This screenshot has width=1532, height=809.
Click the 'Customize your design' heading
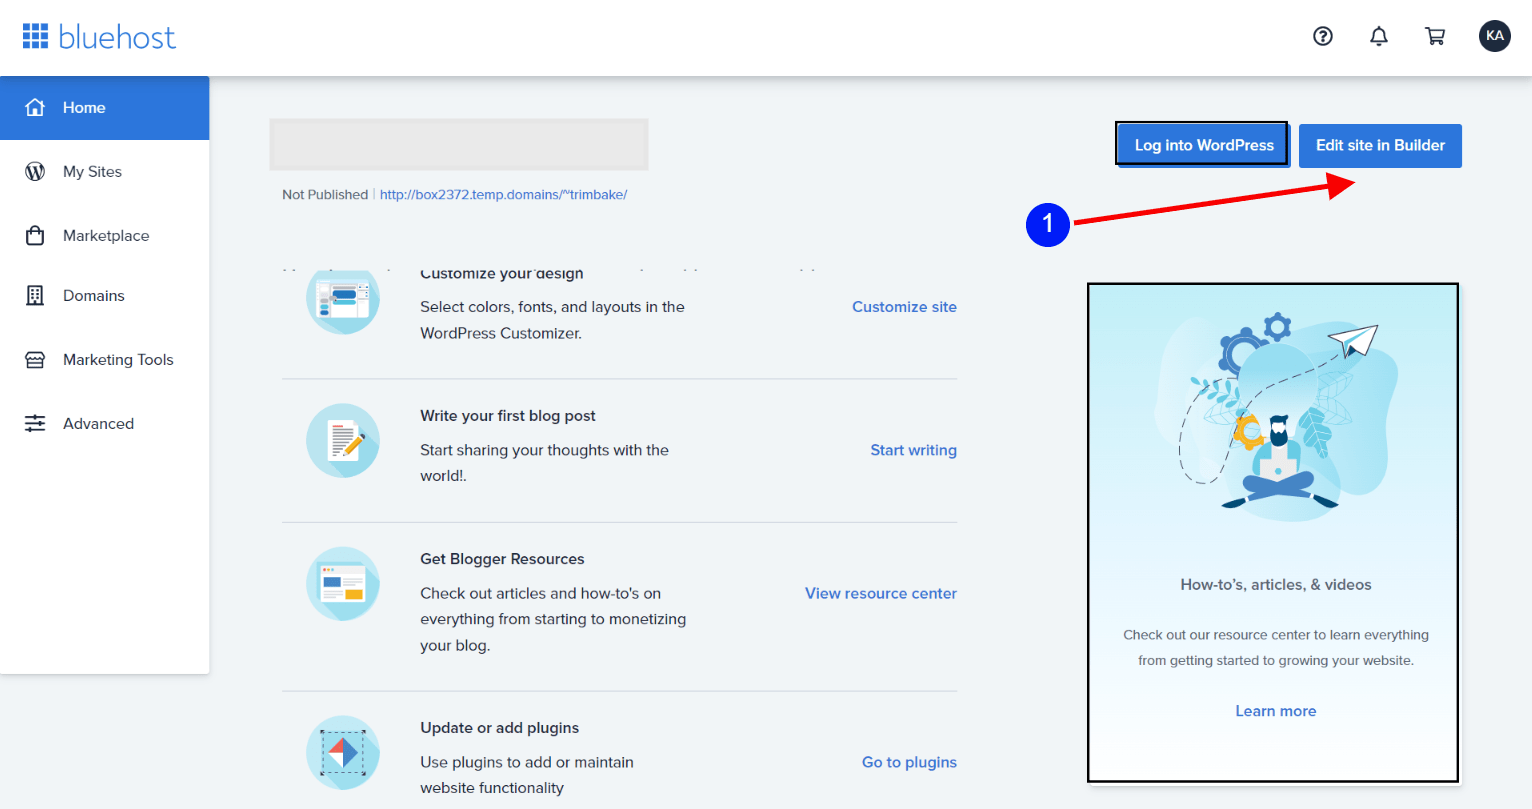(502, 274)
